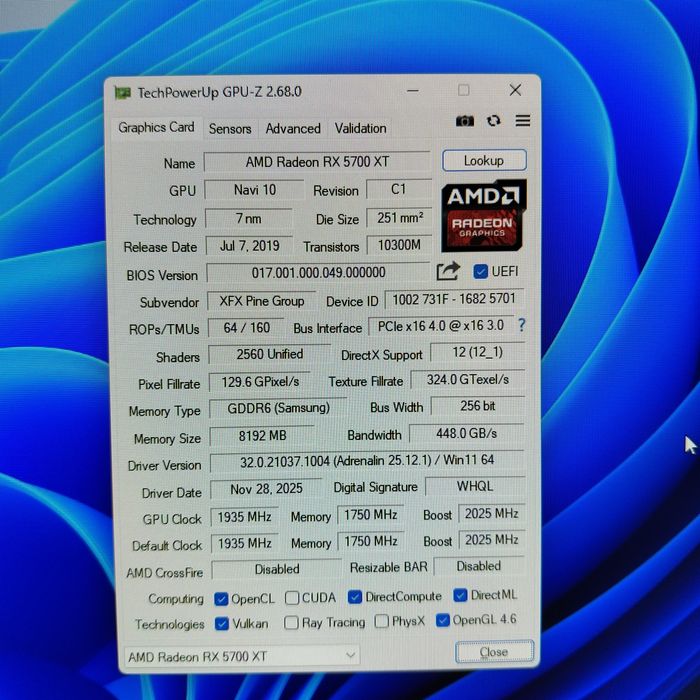Click the Driver Date 'Nov 28, 2025'
The height and width of the screenshot is (700, 700).
click(266, 489)
